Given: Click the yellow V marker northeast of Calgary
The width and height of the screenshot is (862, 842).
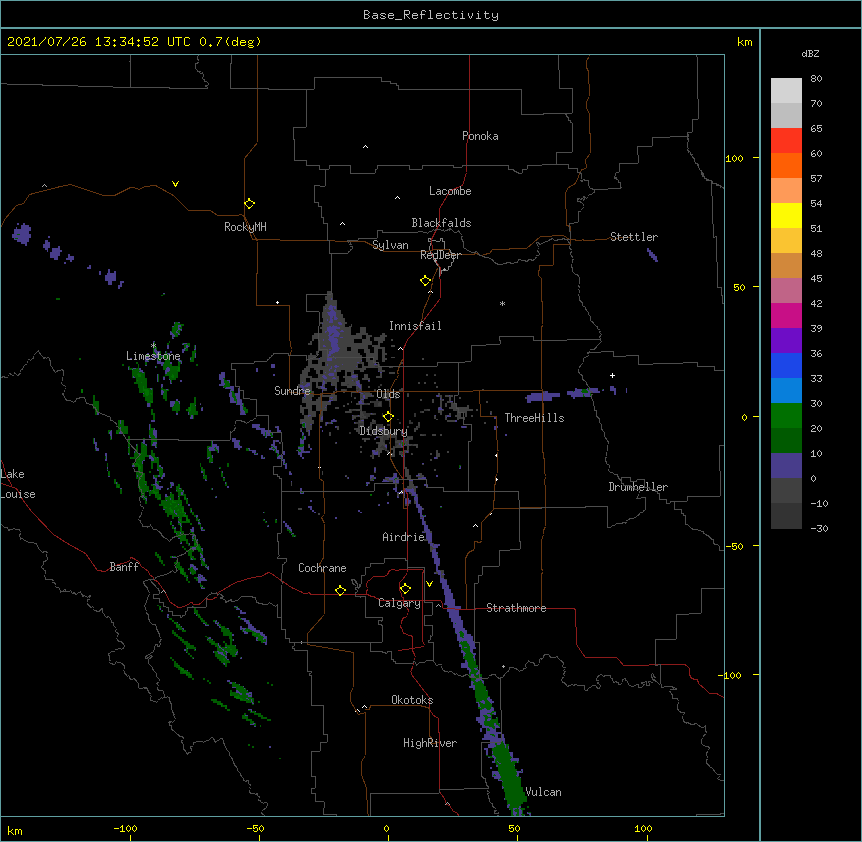Looking at the screenshot, I should (x=429, y=584).
